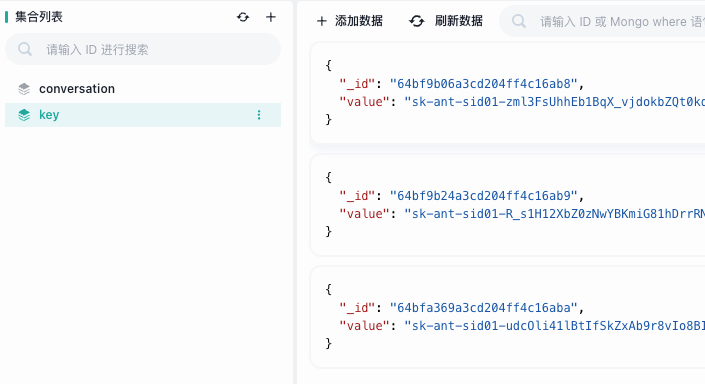Add a new collection with plus icon
Viewport: 705px width, 384px height.
pyautogui.click(x=271, y=17)
